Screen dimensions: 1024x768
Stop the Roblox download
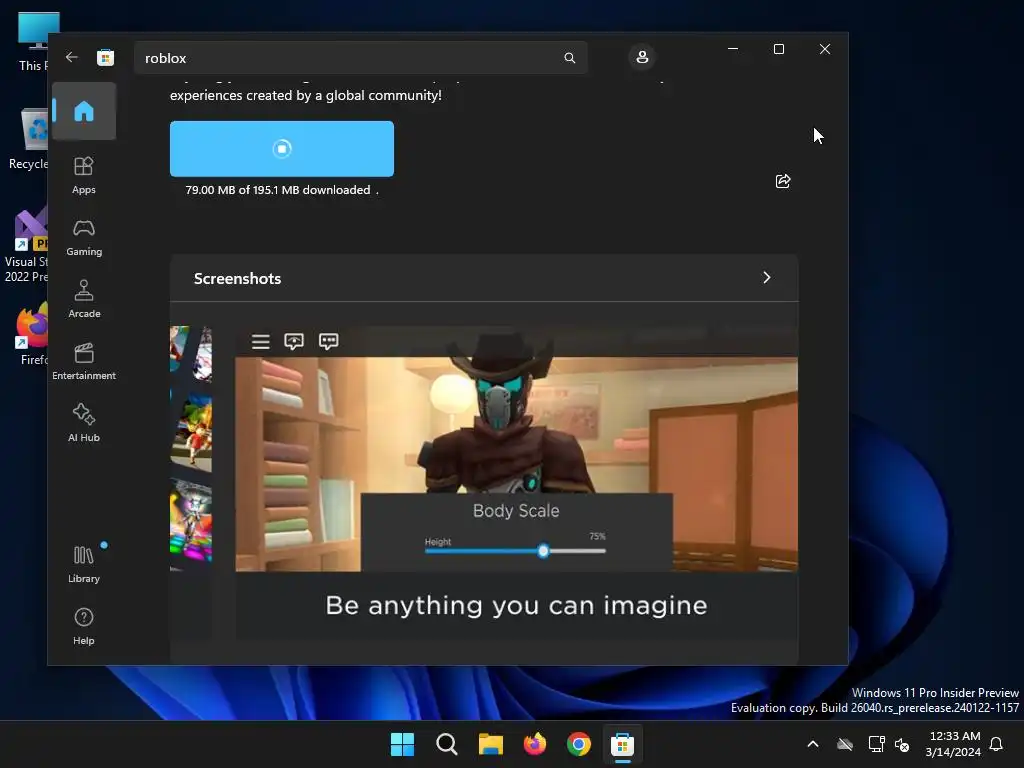pyautogui.click(x=281, y=149)
